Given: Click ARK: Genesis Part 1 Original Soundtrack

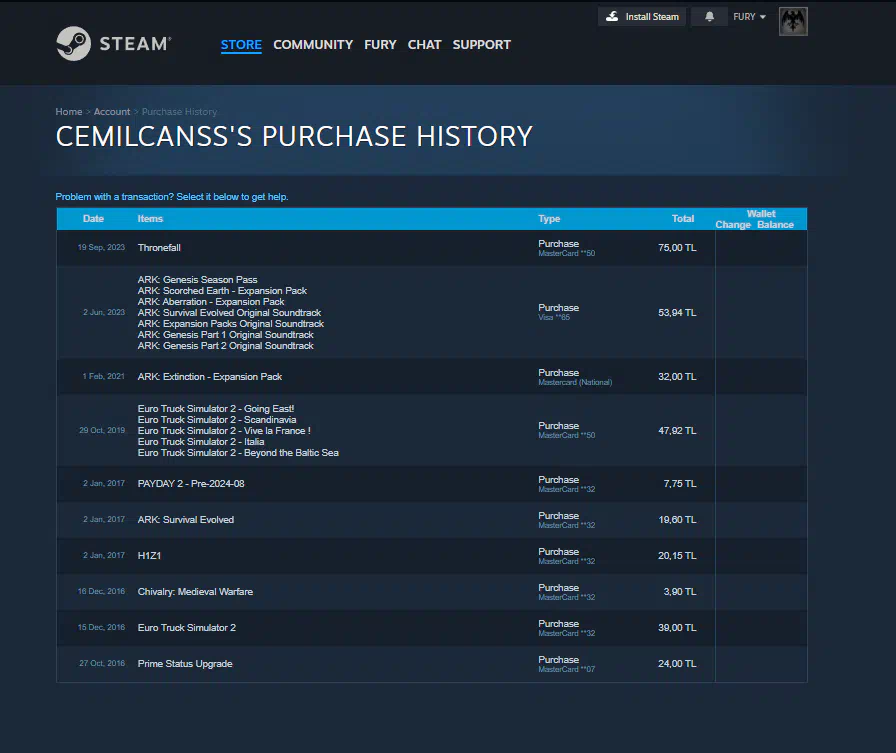Looking at the screenshot, I should (x=226, y=335).
